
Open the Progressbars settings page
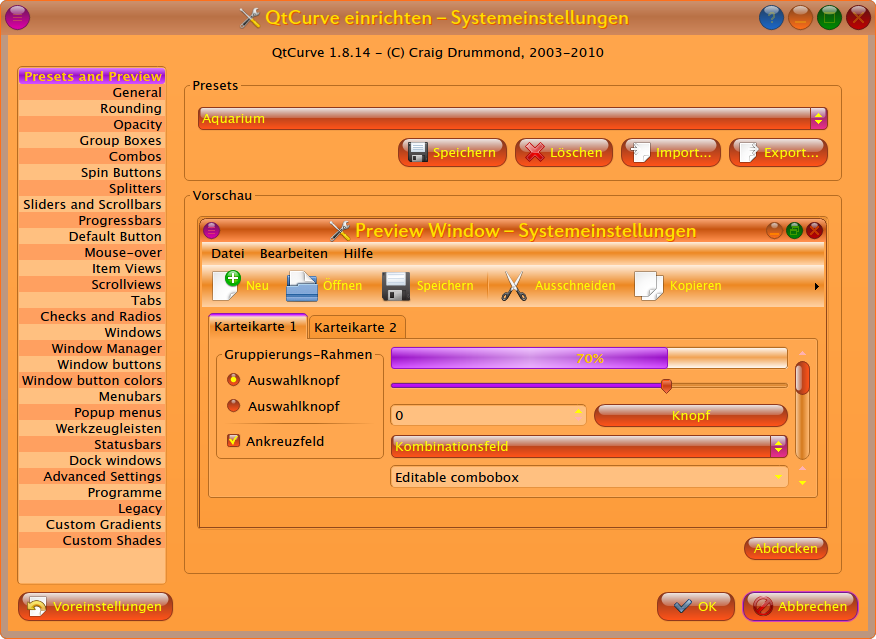tap(92, 220)
